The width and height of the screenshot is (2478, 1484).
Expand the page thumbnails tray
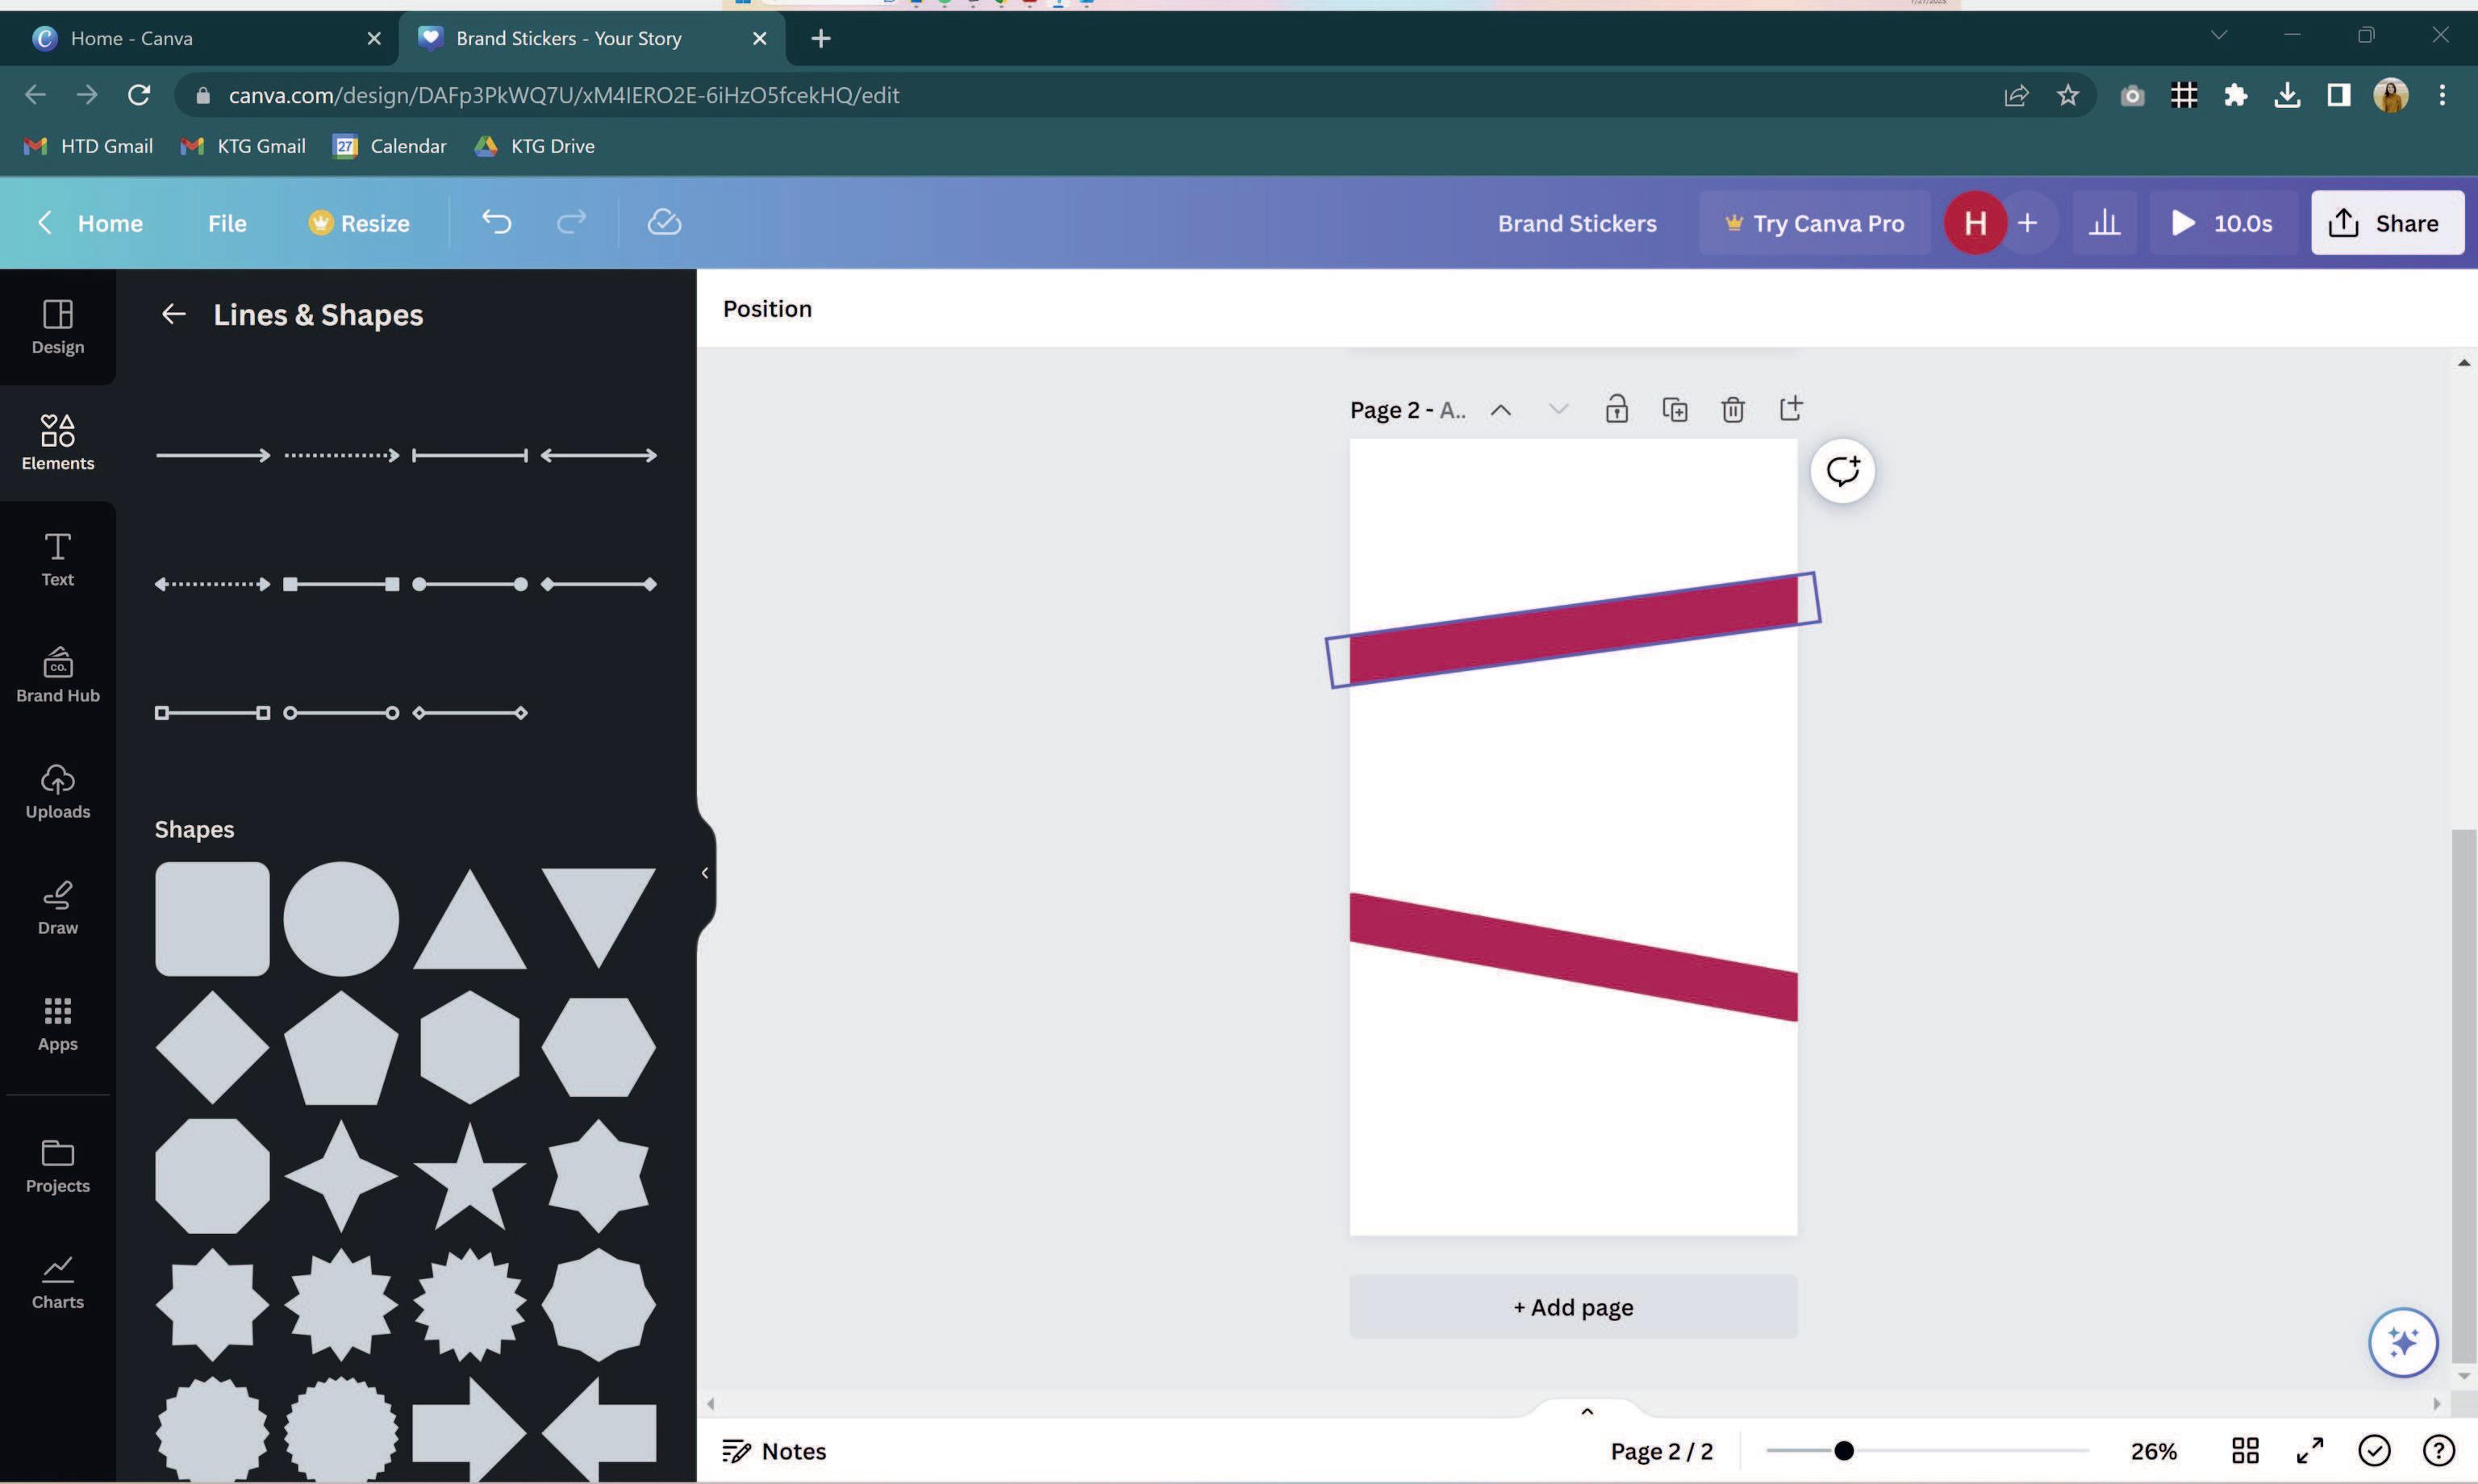[x=1586, y=1411]
